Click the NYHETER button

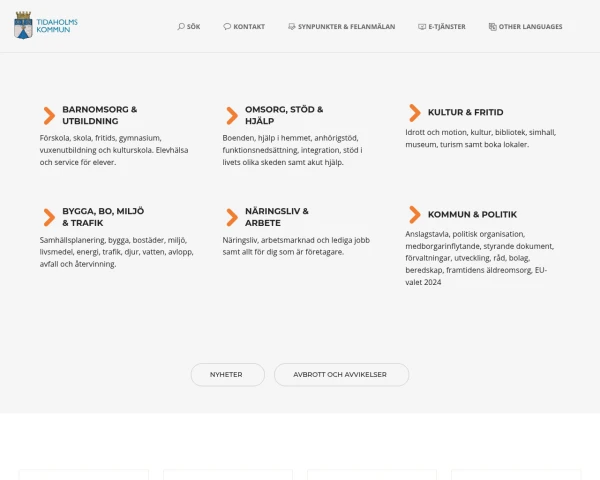tap(228, 375)
